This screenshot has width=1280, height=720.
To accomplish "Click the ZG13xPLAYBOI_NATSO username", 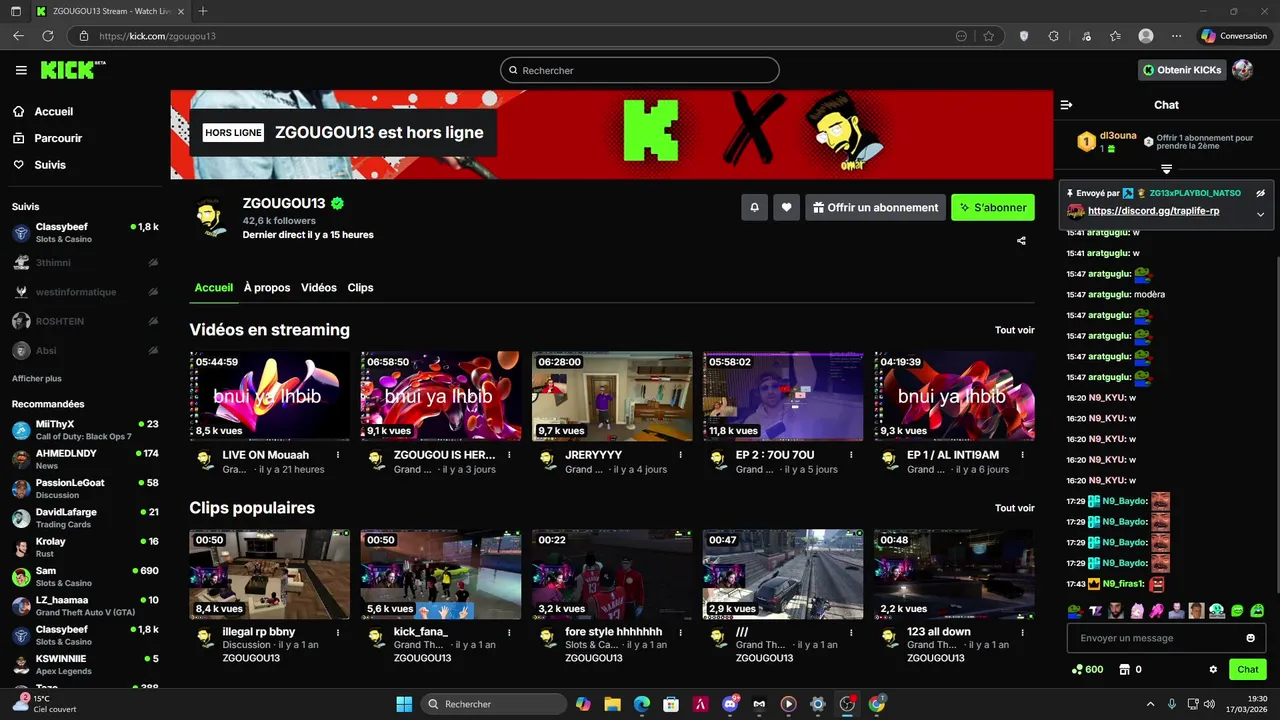I will coord(1196,193).
